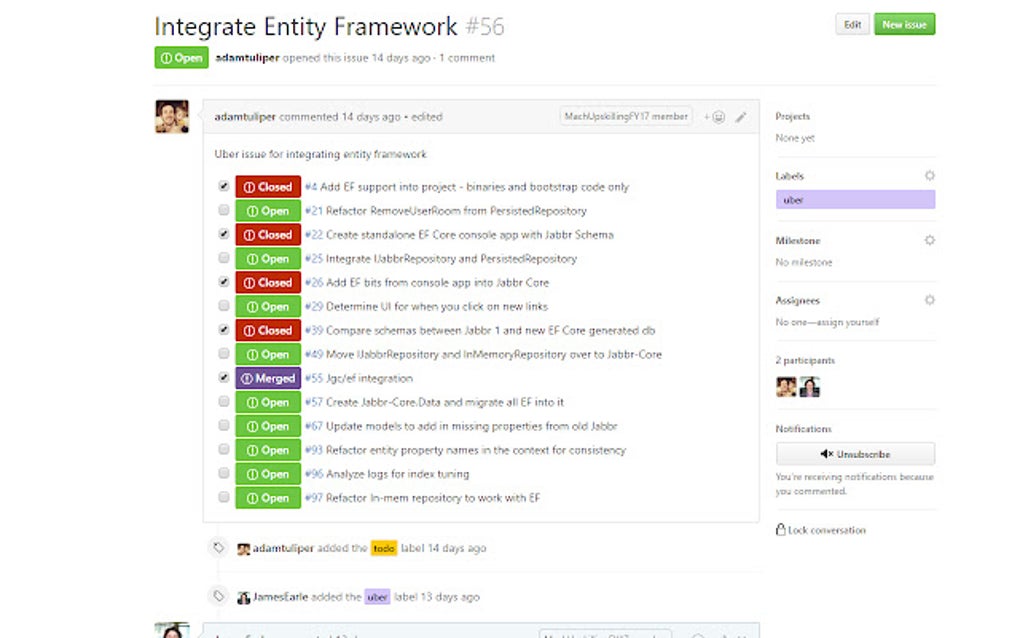Click the Lock conversation padlock icon
Image resolution: width=1020 pixels, height=638 pixels.
[781, 529]
